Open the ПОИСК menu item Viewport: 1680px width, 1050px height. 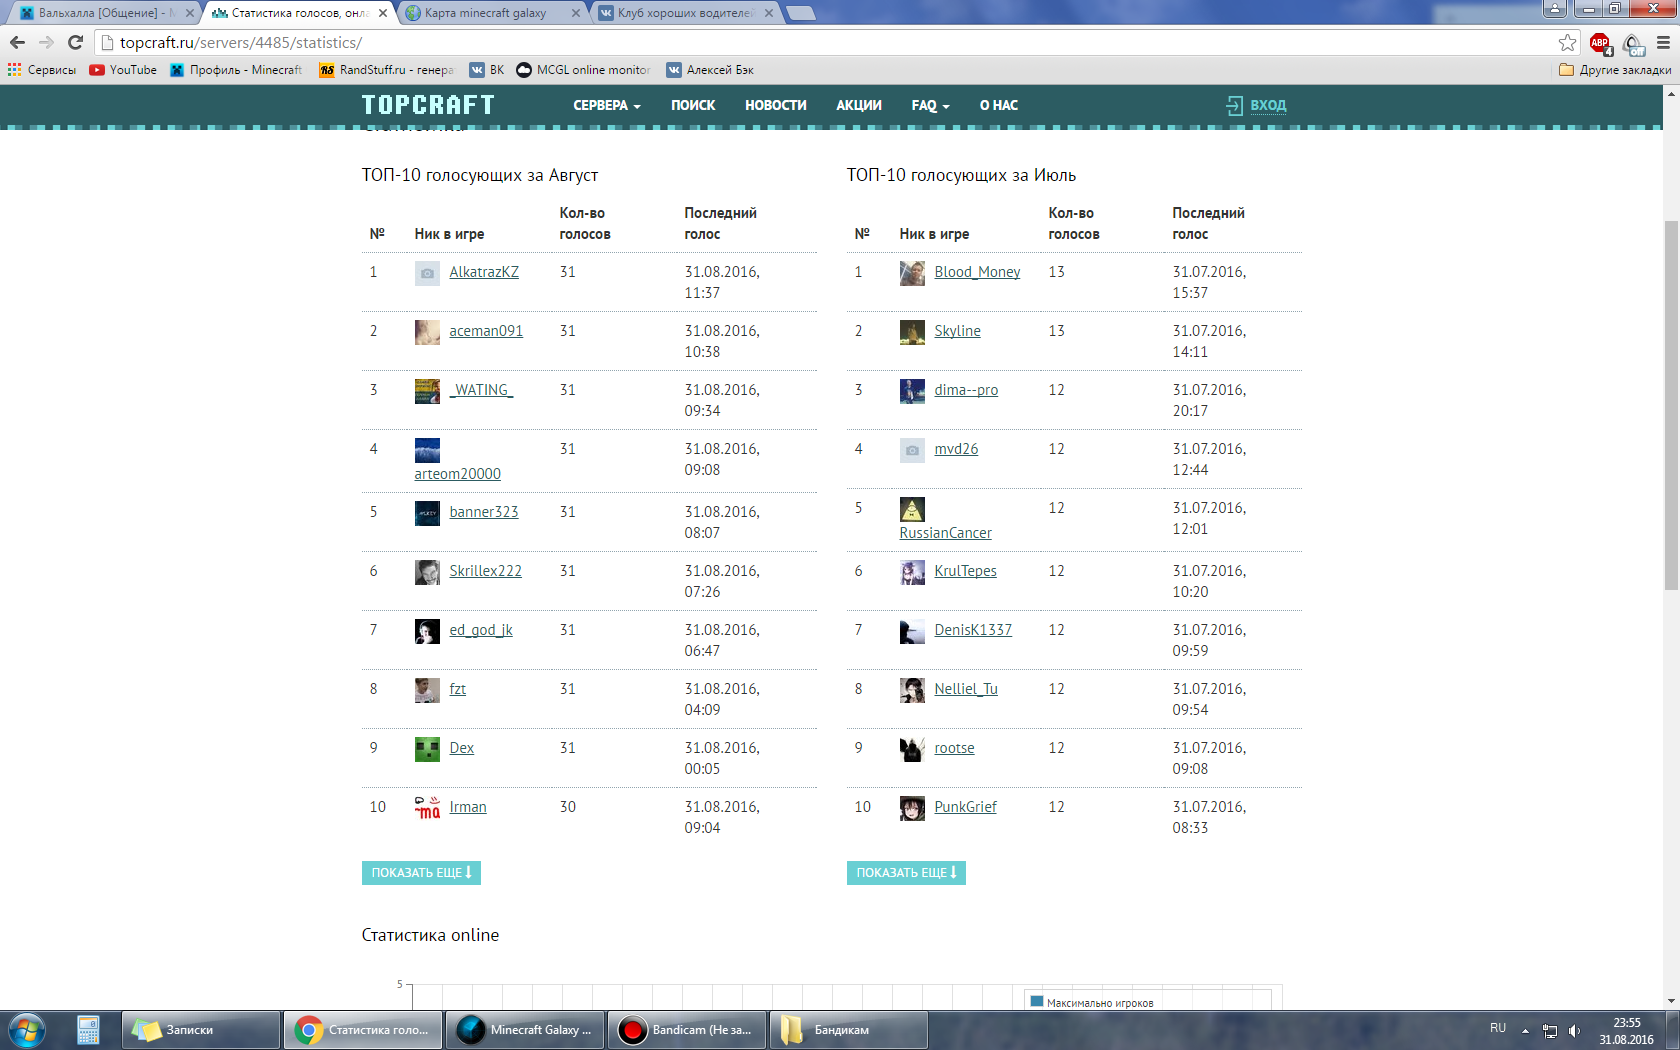pyautogui.click(x=693, y=105)
